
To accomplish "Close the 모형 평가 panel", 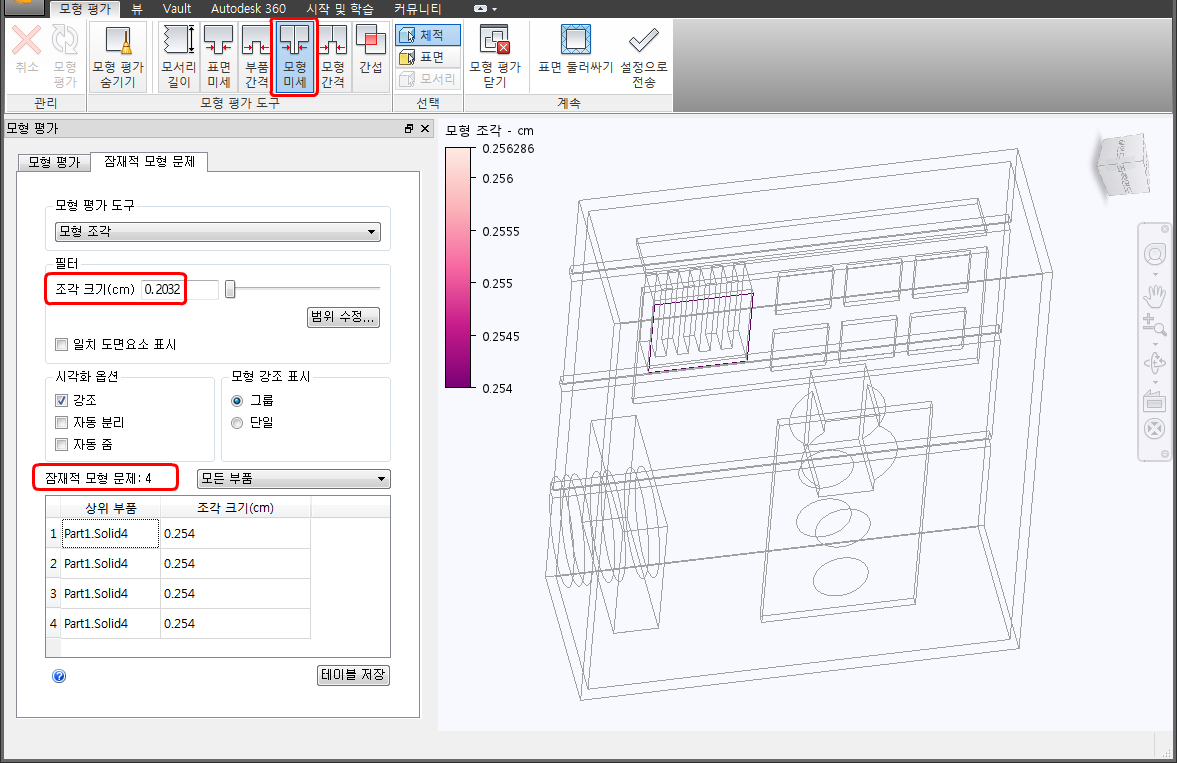I will 425,128.
